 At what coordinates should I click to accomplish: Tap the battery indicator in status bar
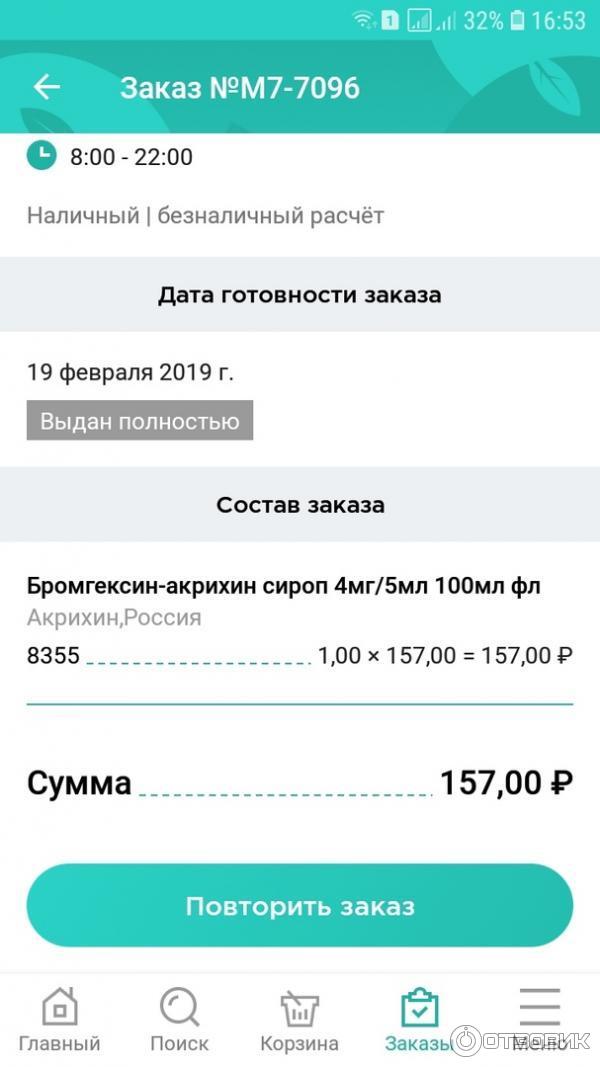[517, 20]
